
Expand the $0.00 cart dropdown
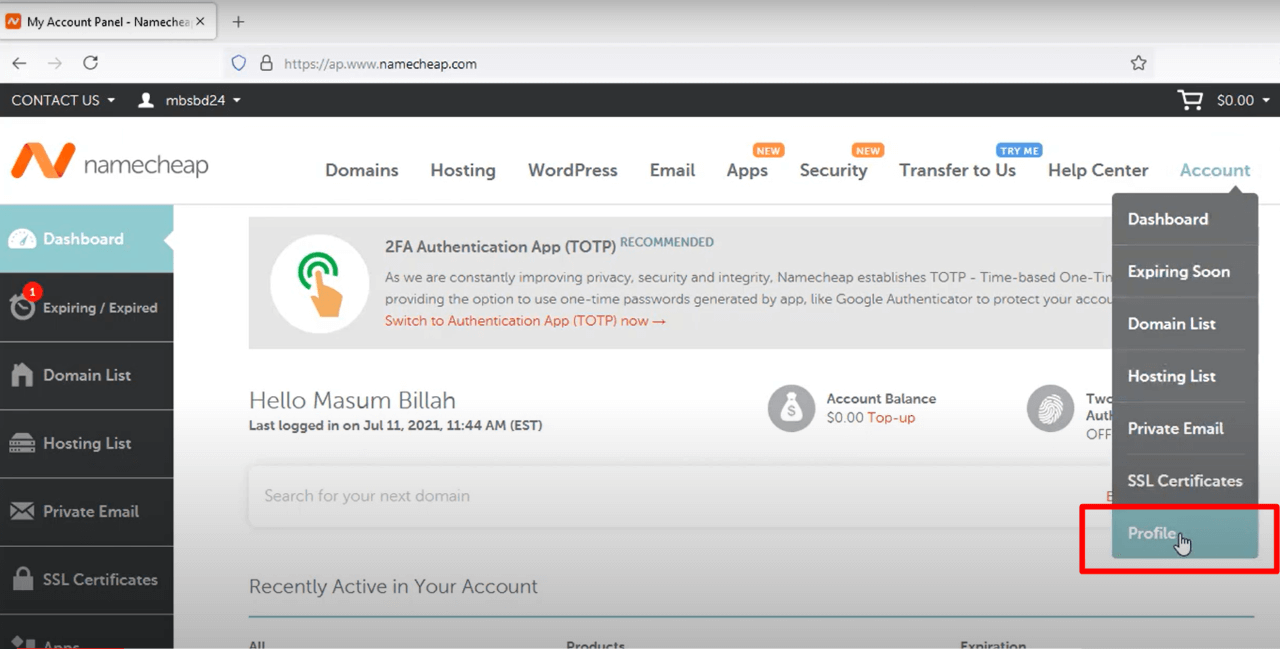tap(1243, 100)
